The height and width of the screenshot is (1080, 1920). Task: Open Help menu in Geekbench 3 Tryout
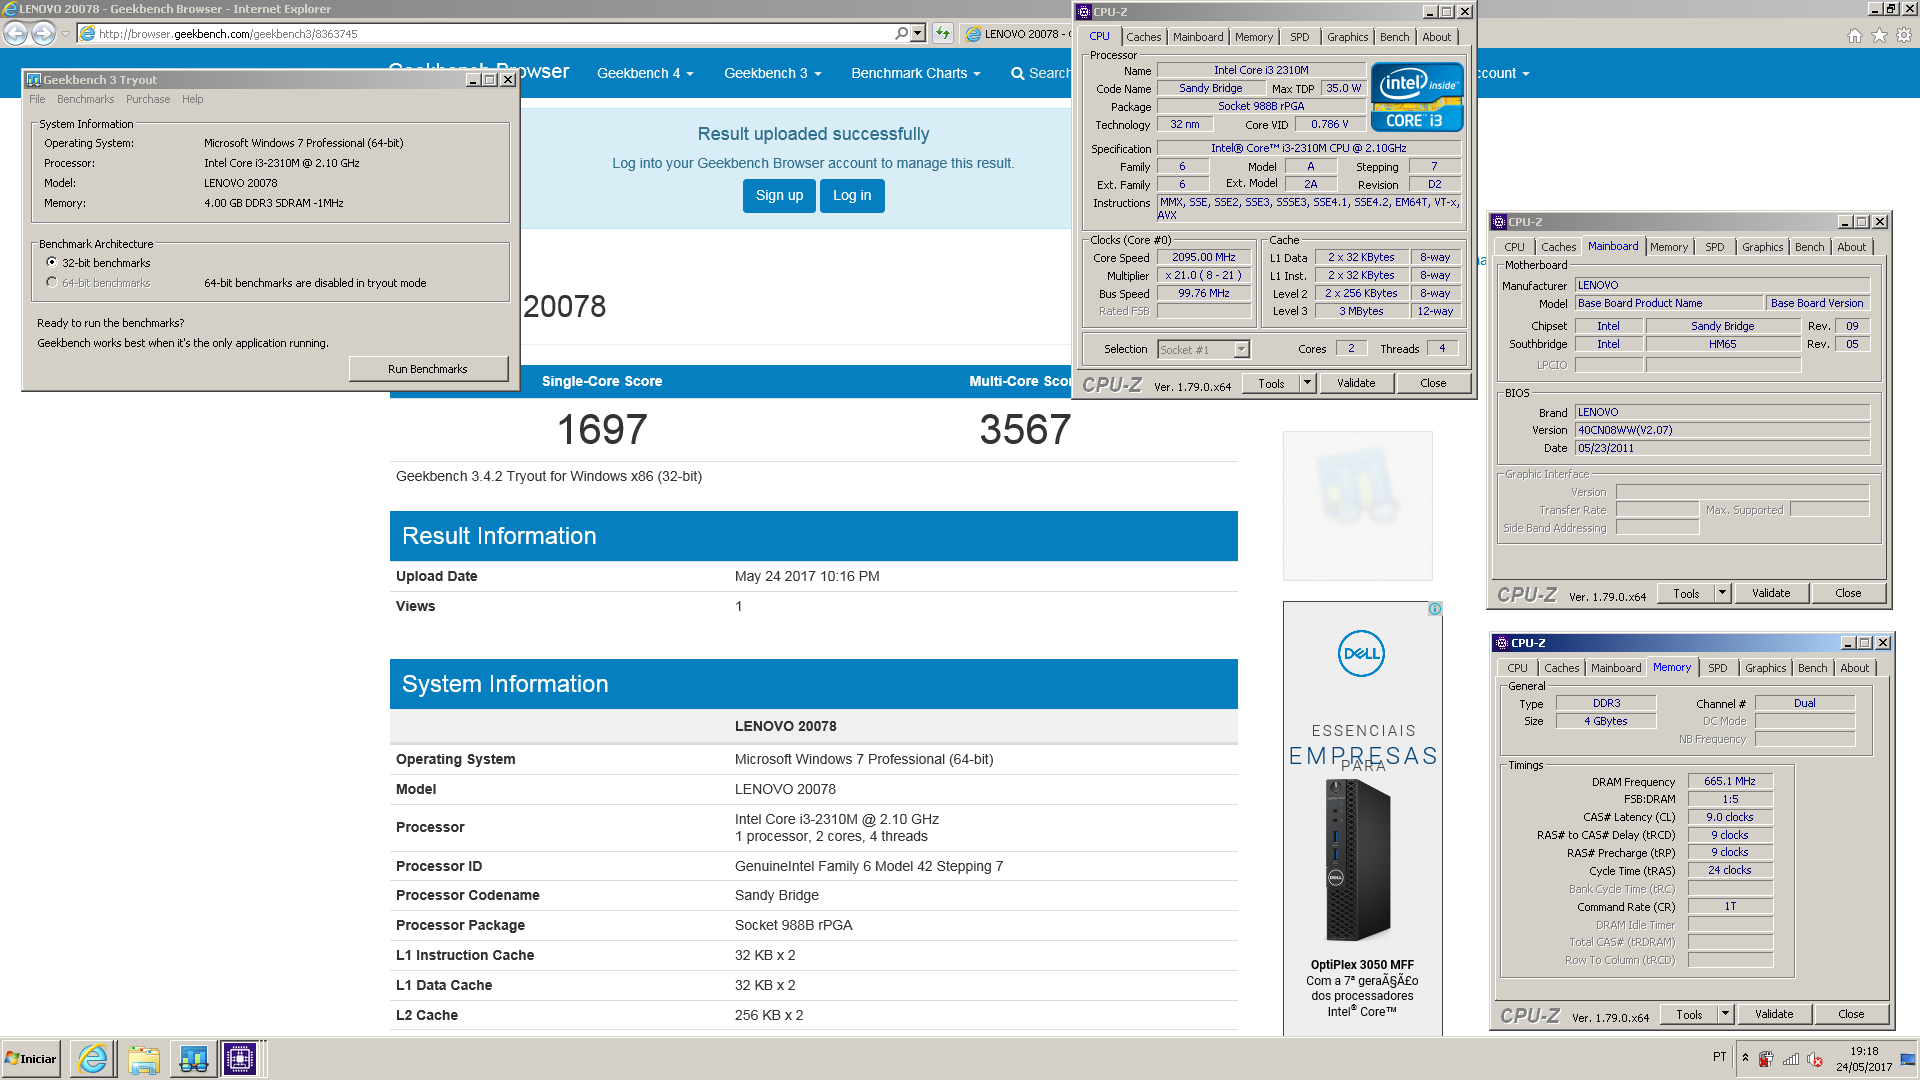tap(192, 99)
